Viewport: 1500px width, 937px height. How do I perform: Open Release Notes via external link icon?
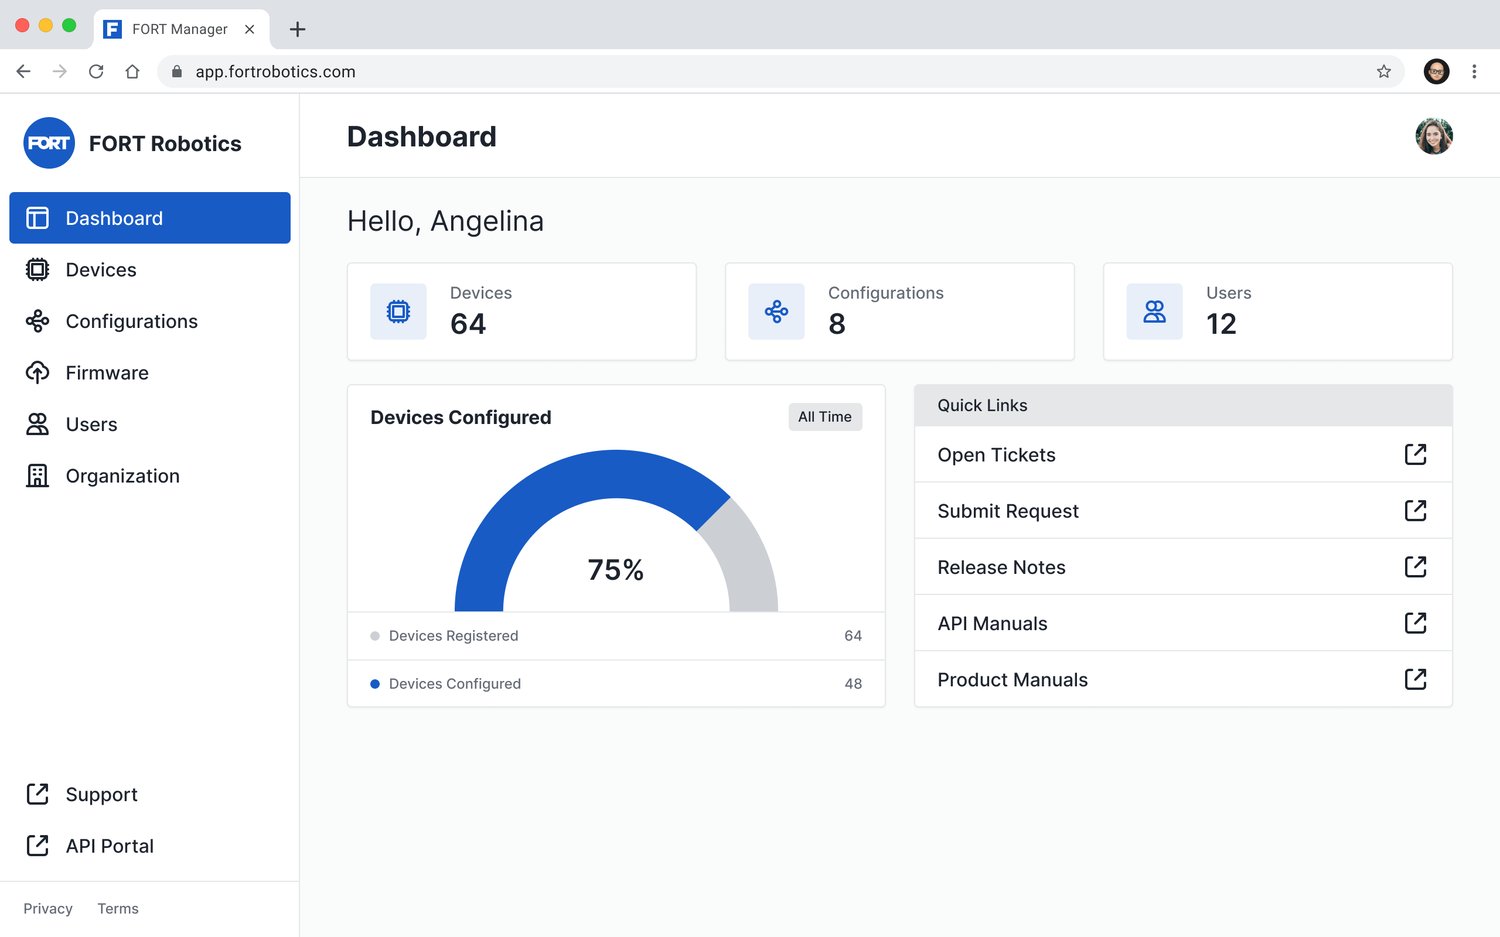pos(1415,566)
